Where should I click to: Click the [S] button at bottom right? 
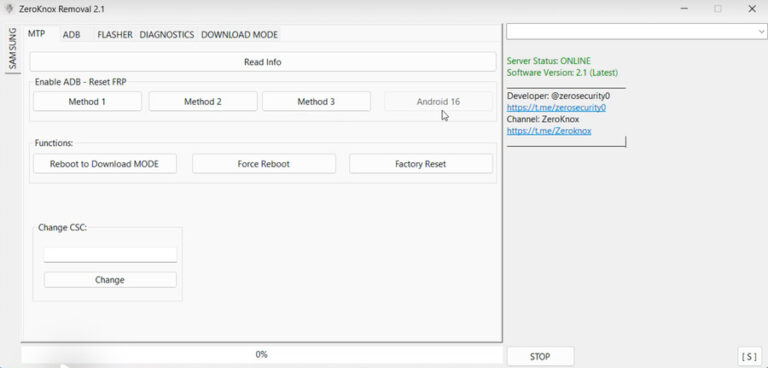[749, 356]
